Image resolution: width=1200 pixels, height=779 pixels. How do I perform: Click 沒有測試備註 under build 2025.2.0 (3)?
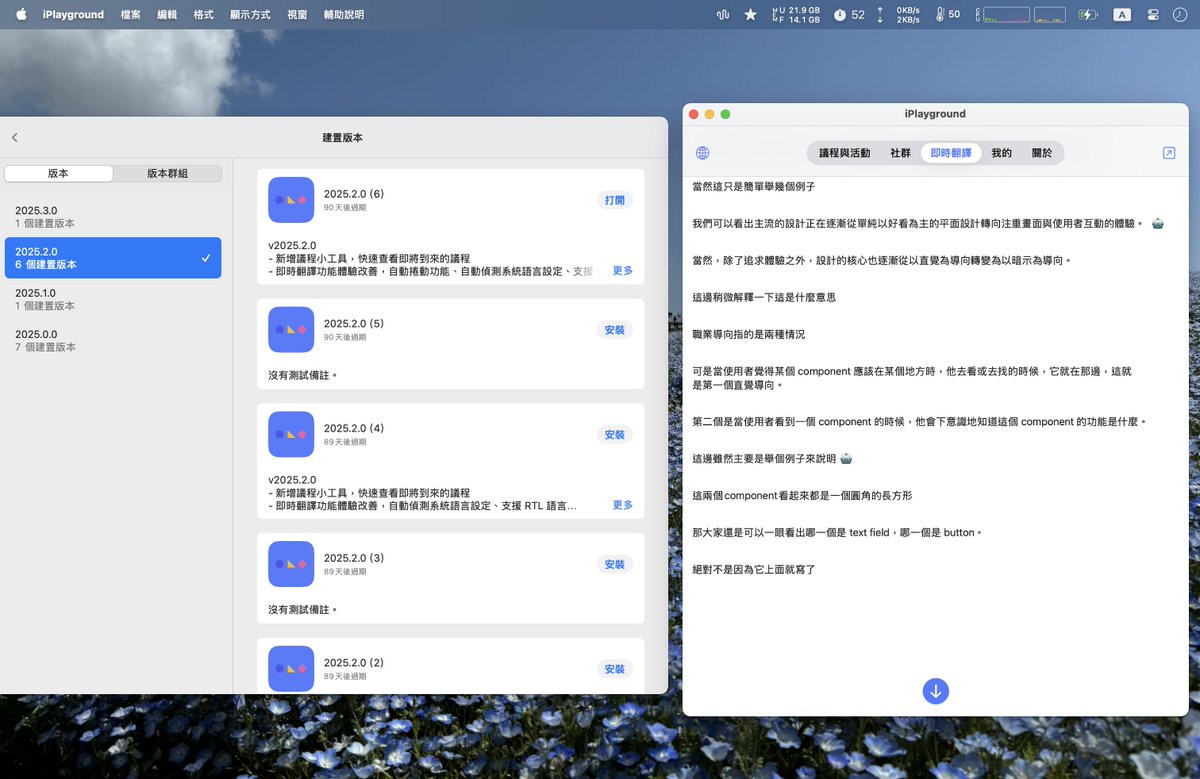pyautogui.click(x=303, y=609)
